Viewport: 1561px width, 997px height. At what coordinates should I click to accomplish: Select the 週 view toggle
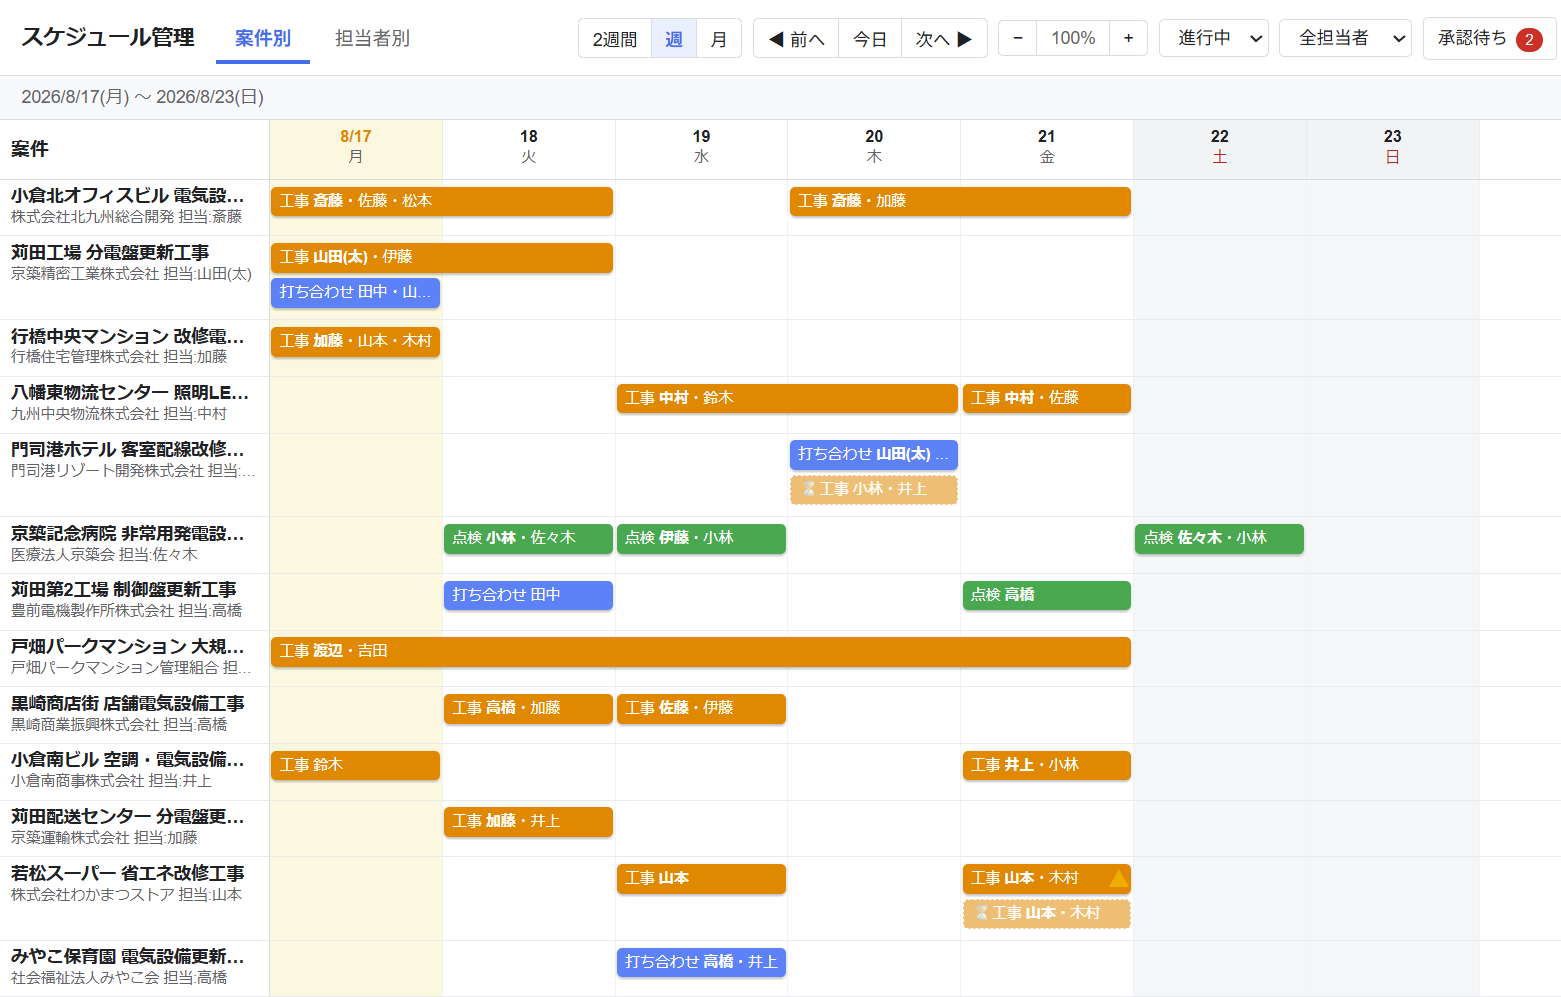674,39
